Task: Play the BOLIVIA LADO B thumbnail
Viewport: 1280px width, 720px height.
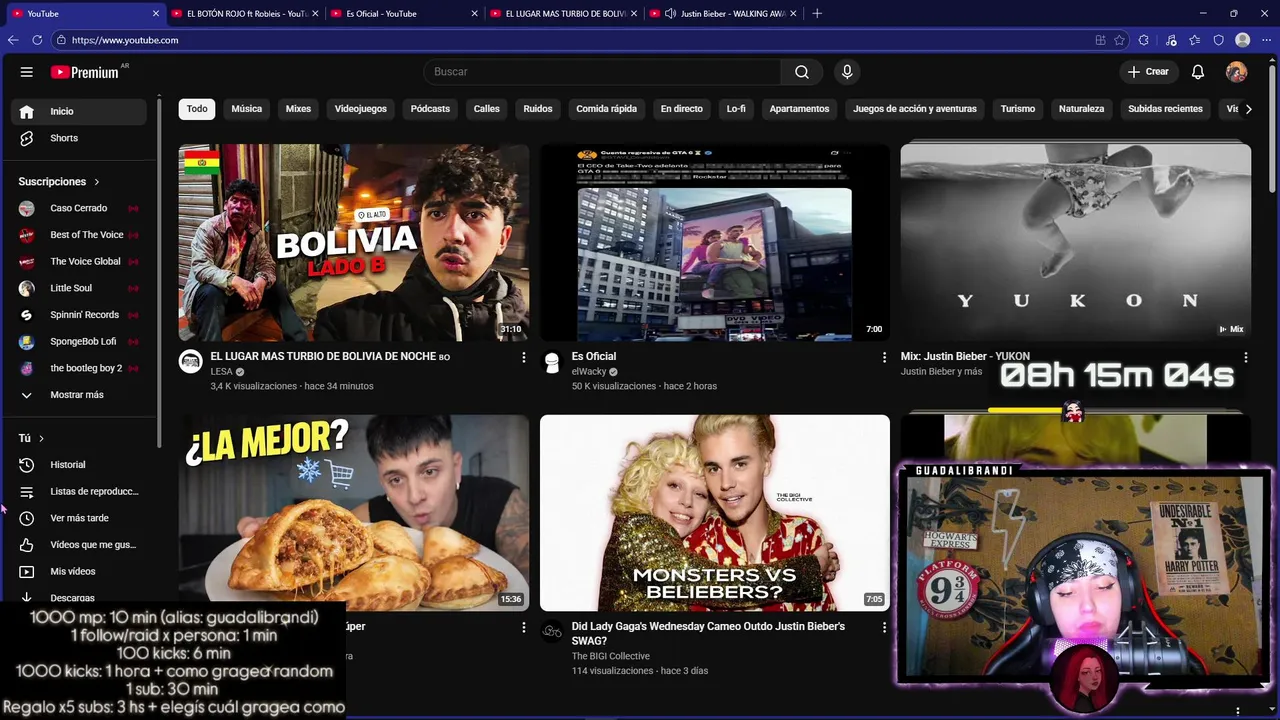Action: coord(354,243)
